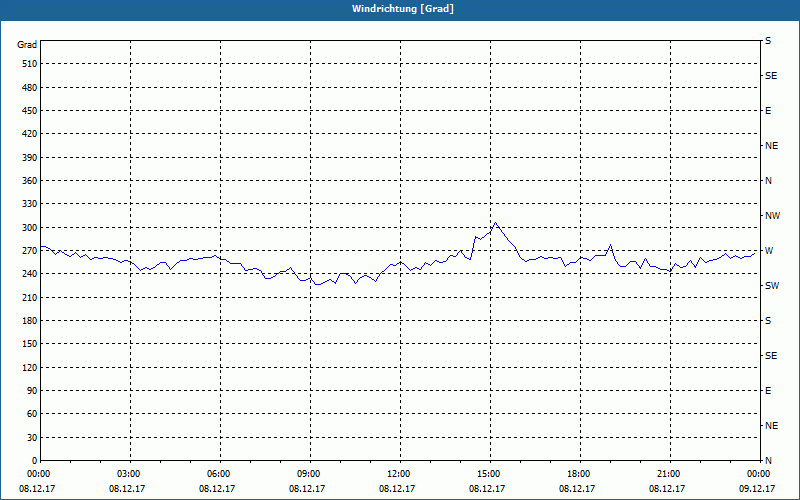This screenshot has height=500, width=800.
Task: Click the SW compass label on right axis
Action: (772, 286)
